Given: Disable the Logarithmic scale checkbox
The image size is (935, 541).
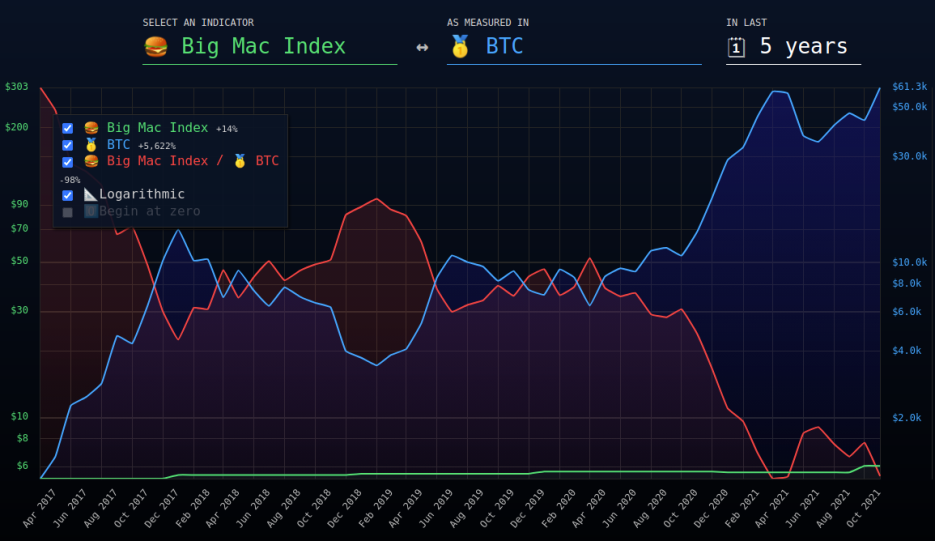Looking at the screenshot, I should point(67,195).
